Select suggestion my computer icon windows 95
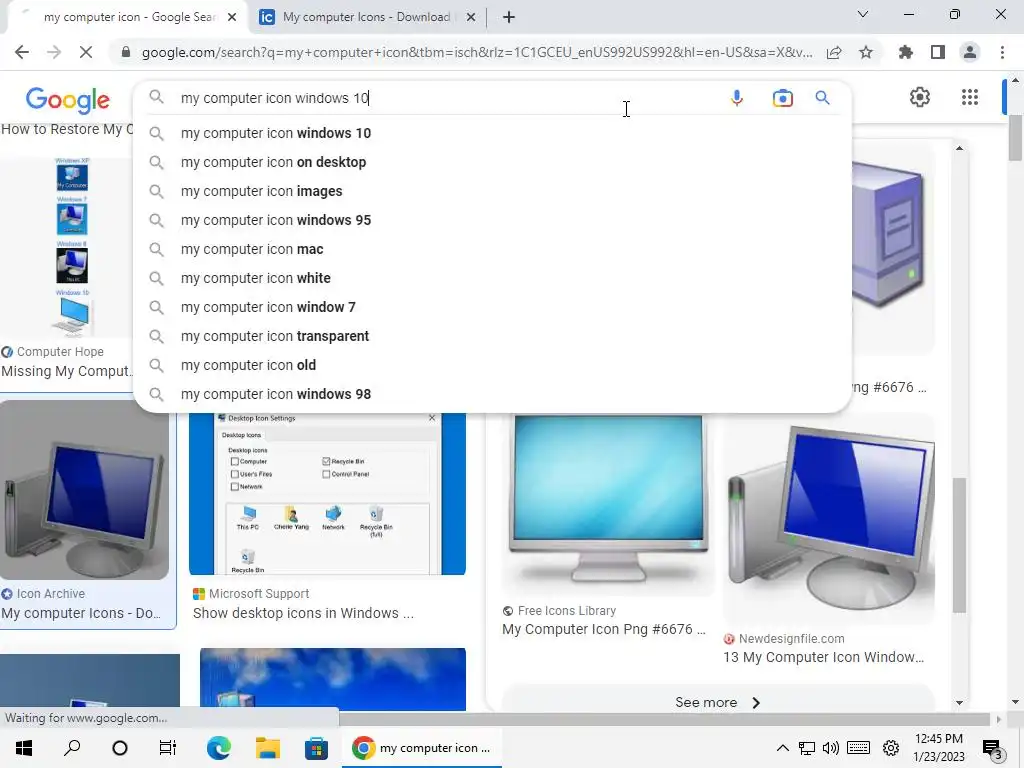The height and width of the screenshot is (768, 1024). 492,220
